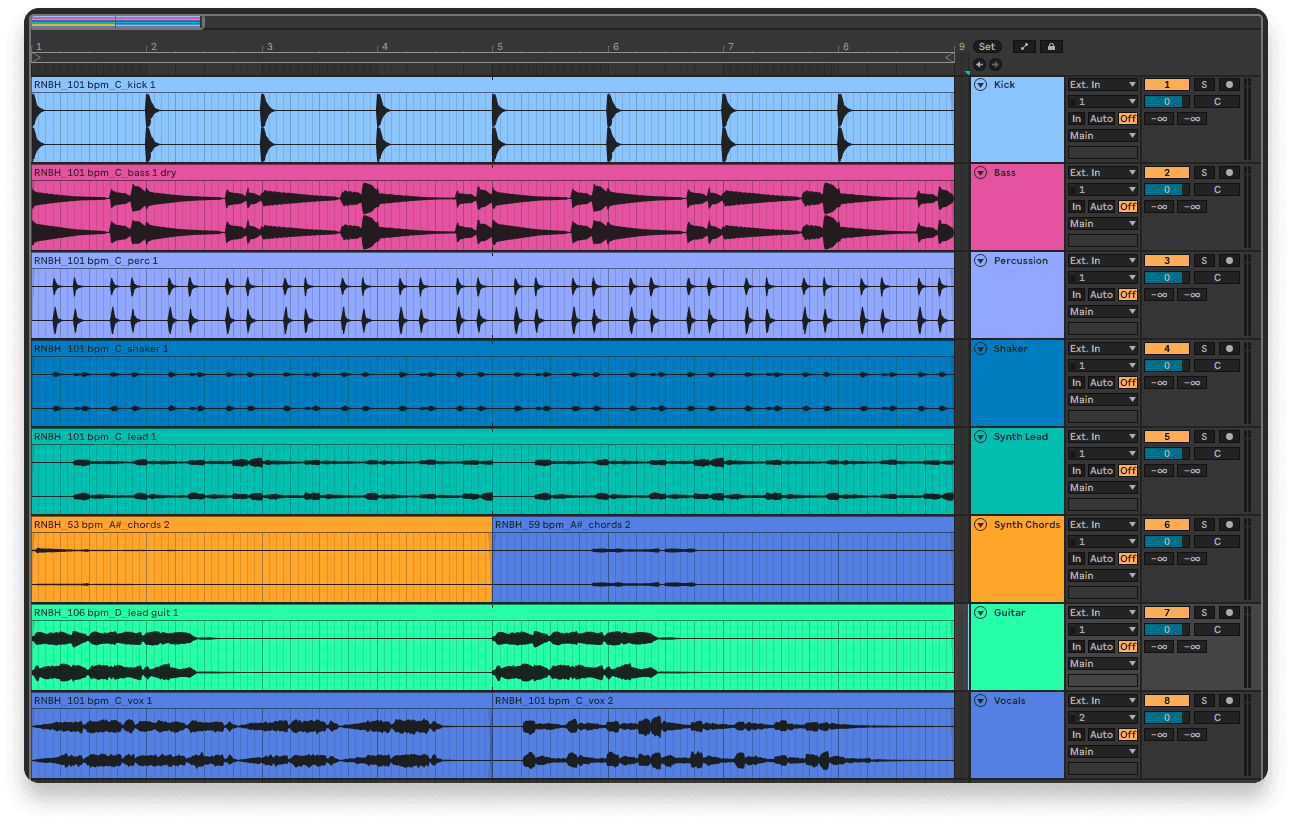The image size is (1292, 823).
Task: Click the next locator arrow icon
Action: (993, 64)
